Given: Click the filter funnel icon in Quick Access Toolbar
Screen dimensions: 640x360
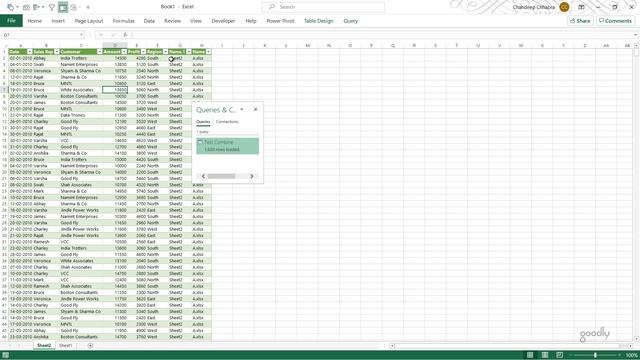Looking at the screenshot, I should click(52, 7).
